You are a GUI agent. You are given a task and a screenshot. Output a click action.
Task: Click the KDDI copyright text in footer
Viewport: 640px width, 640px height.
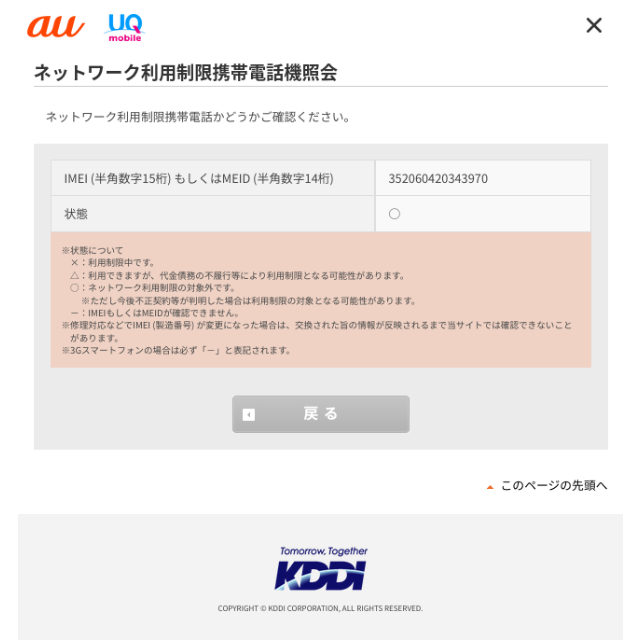[x=320, y=608]
